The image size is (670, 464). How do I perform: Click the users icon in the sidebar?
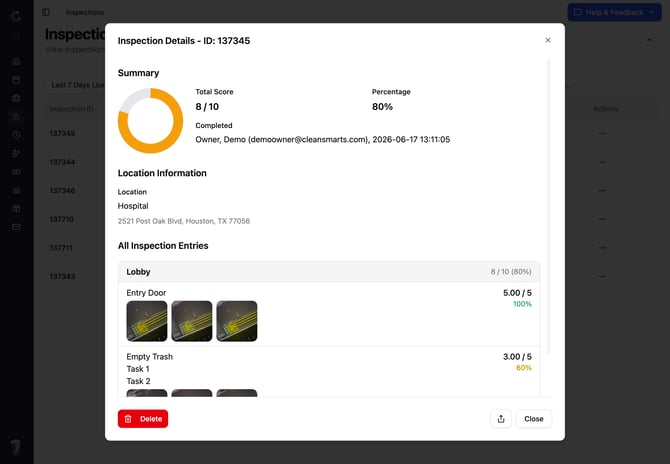pos(16,153)
